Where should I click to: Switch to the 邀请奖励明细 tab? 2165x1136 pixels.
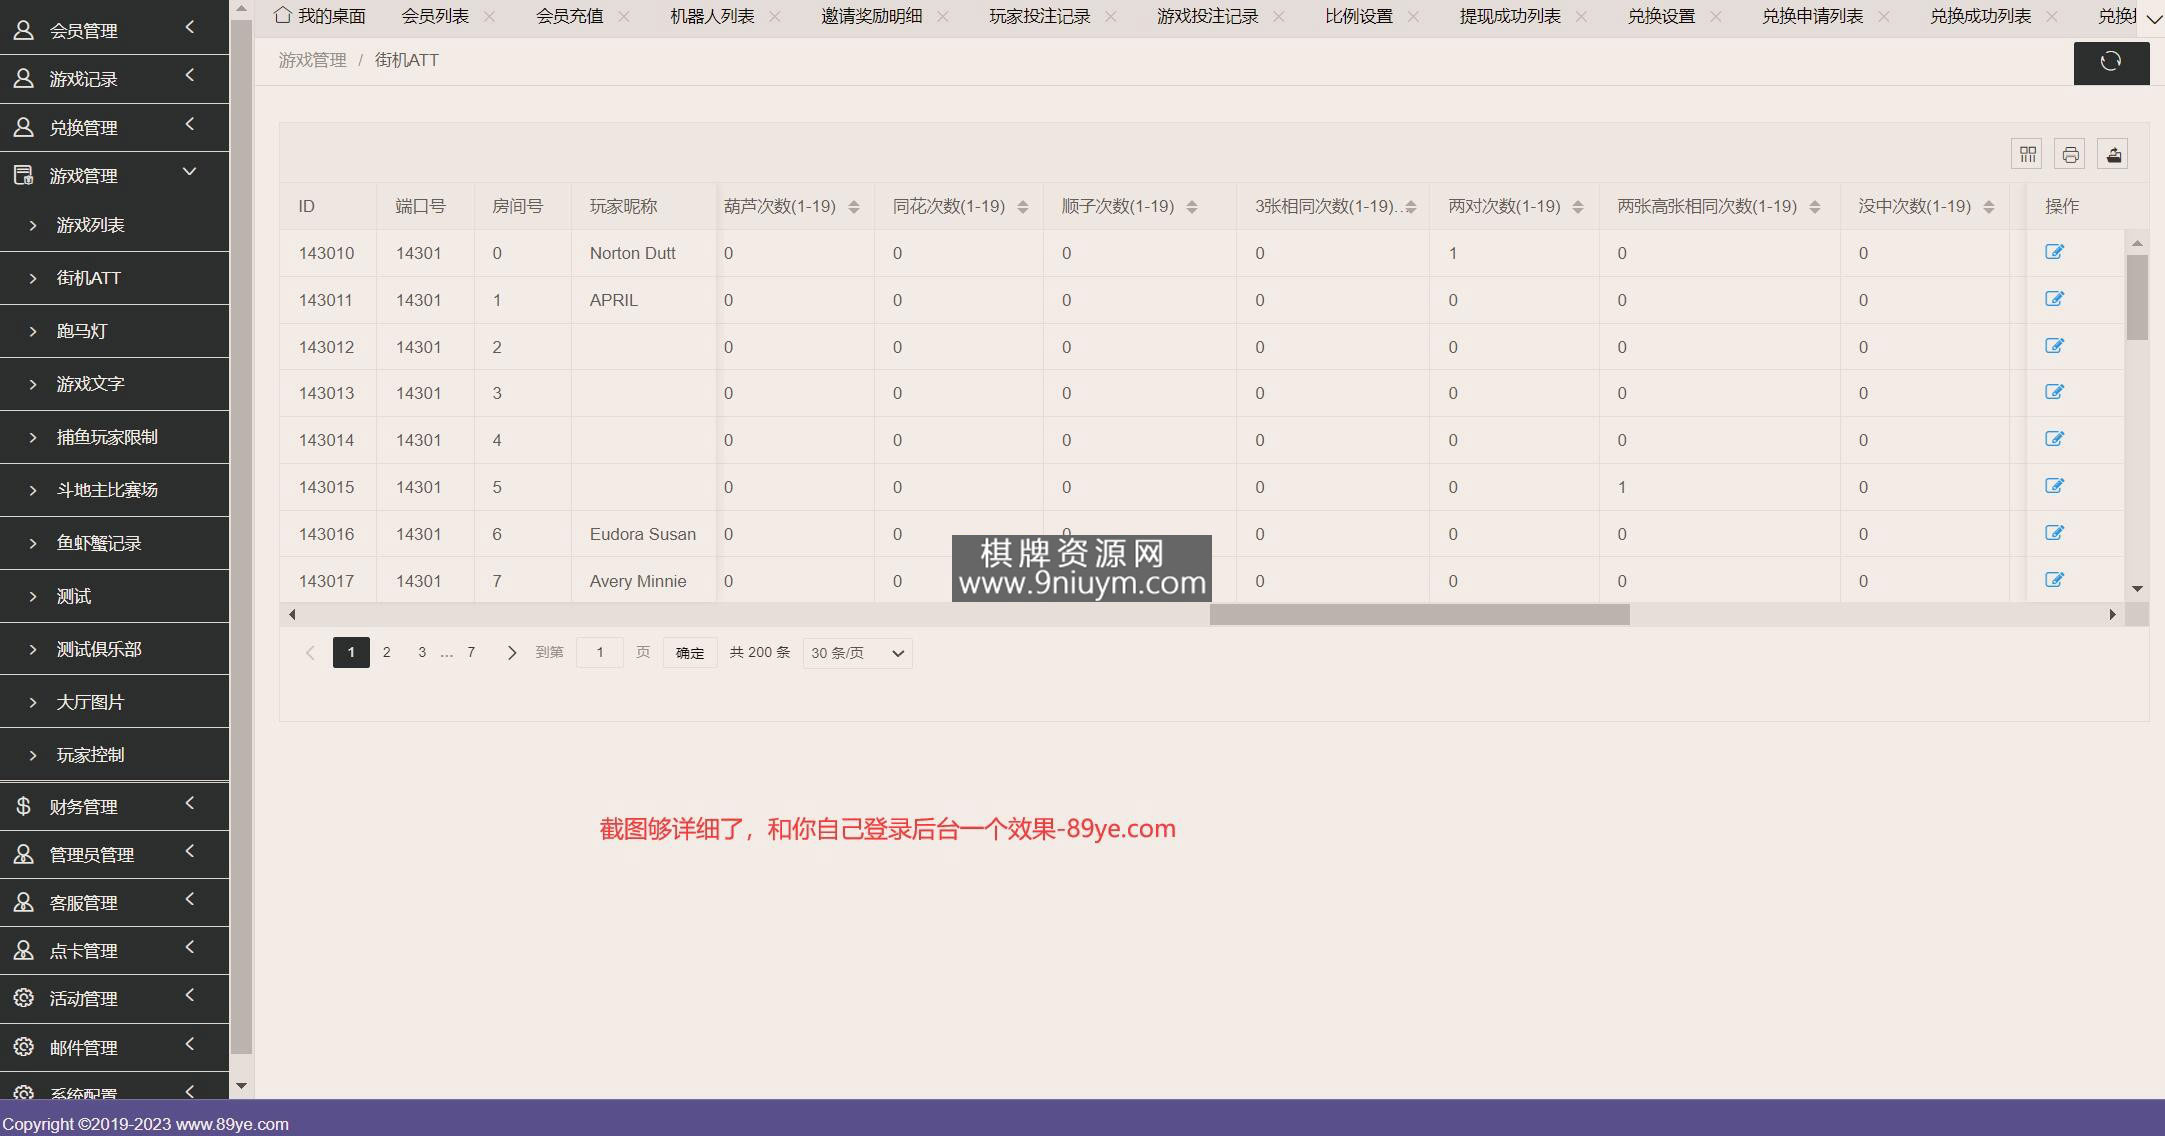tap(871, 16)
